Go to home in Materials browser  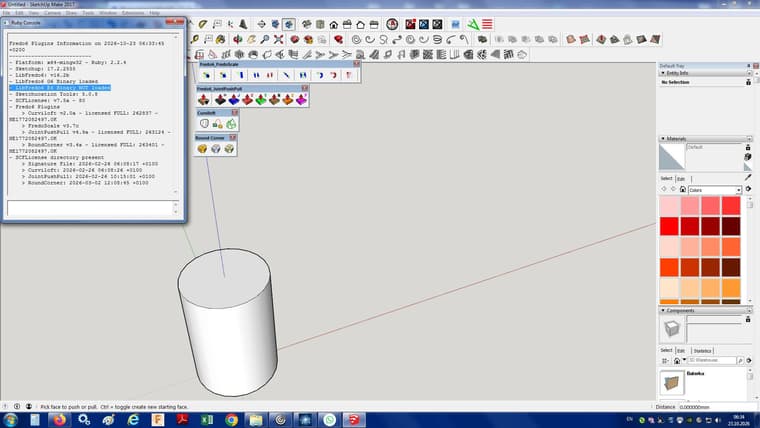click(x=682, y=190)
